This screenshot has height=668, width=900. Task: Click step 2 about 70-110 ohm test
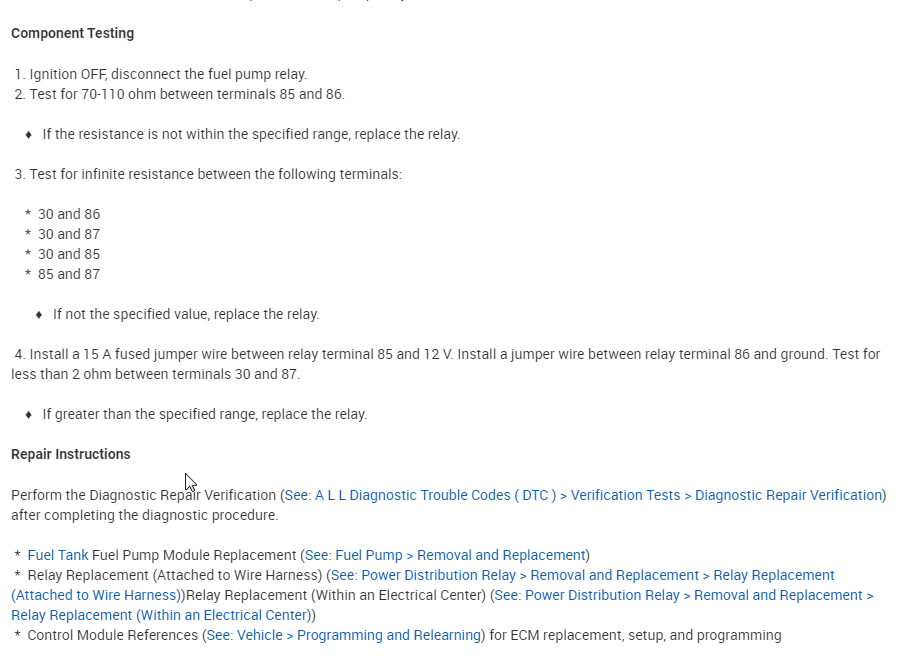tap(186, 94)
